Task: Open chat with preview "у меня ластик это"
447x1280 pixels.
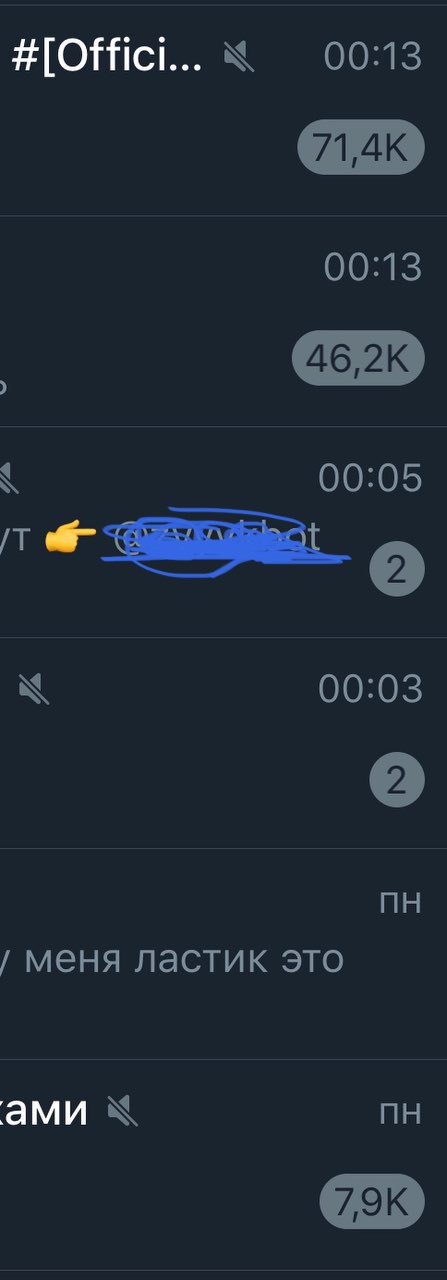Action: [x=223, y=953]
